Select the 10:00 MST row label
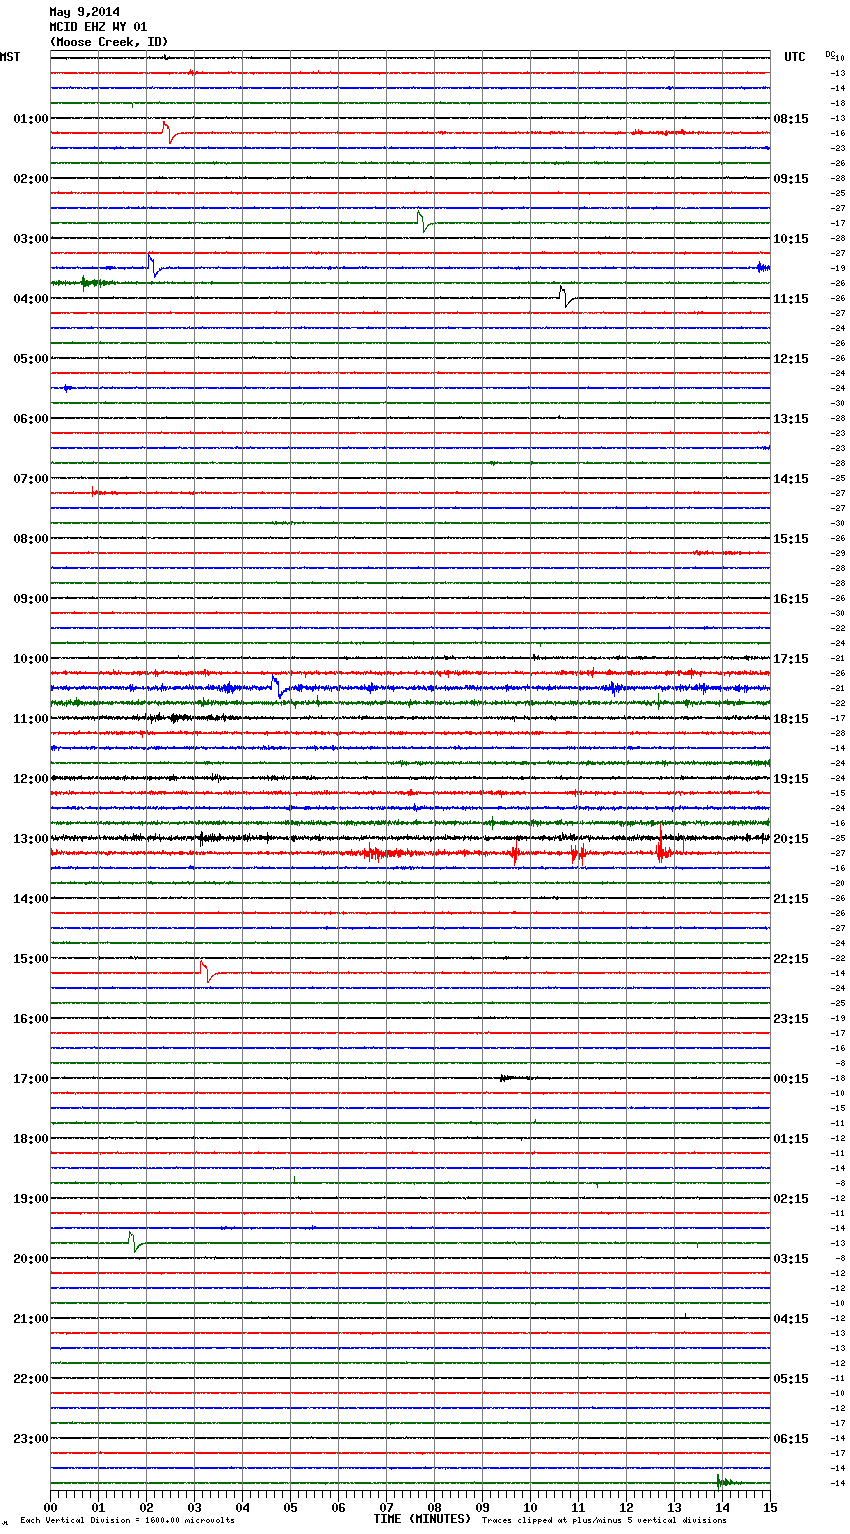Viewport: 850px width, 1534px height. (31, 658)
